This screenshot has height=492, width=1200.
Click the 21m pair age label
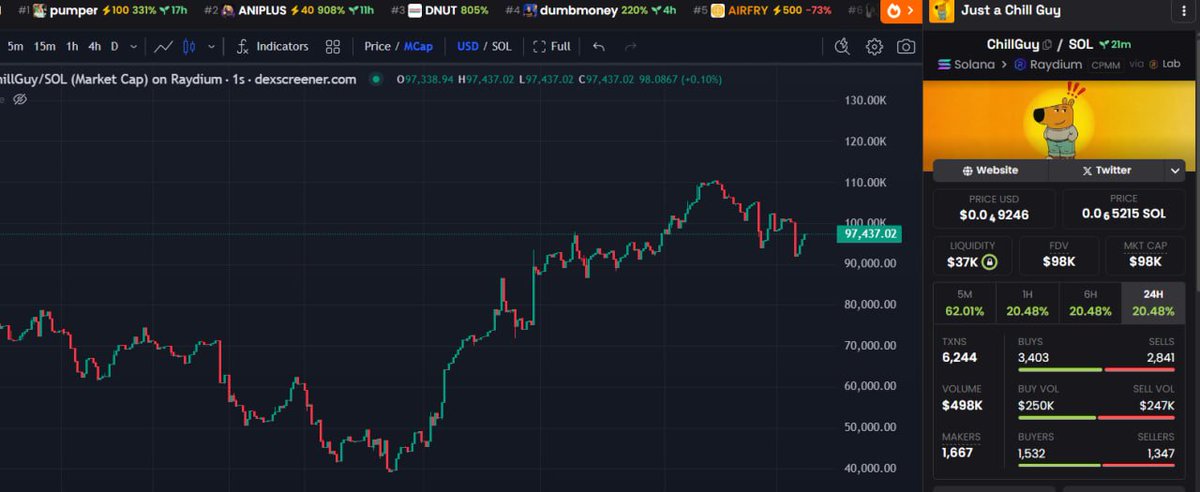(x=1114, y=45)
